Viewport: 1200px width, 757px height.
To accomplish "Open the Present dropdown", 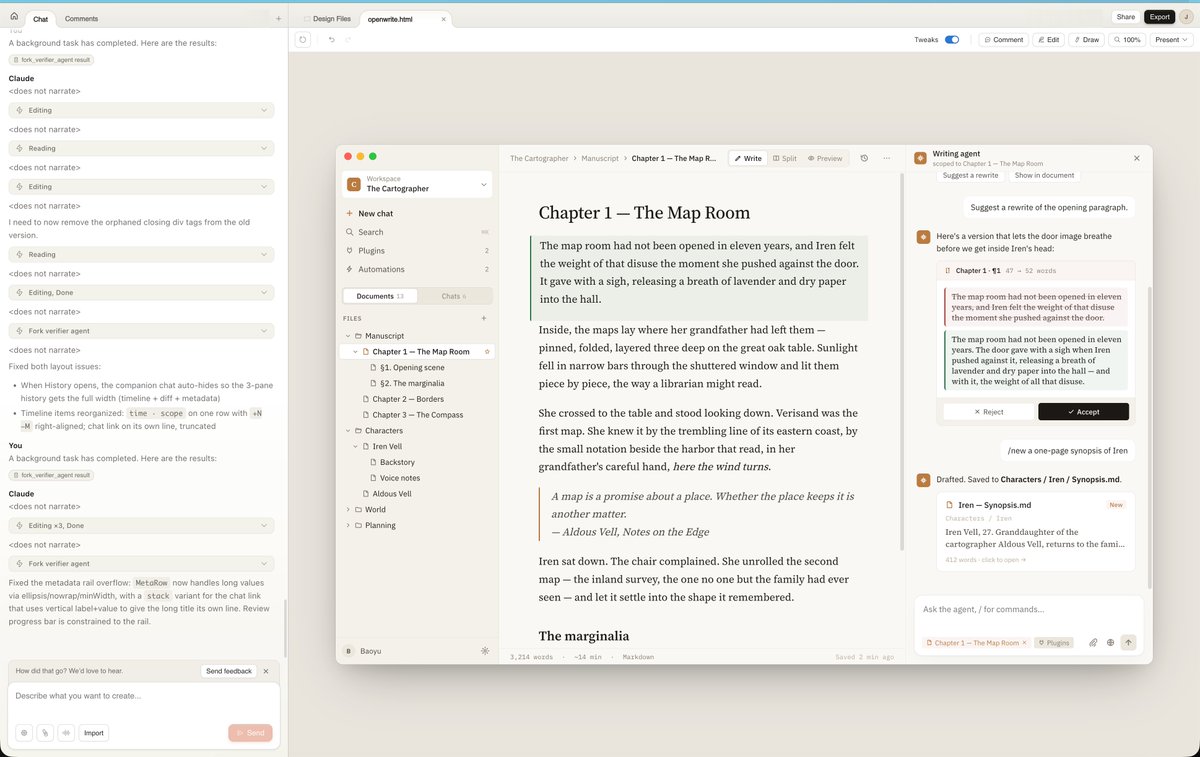I will point(1171,40).
